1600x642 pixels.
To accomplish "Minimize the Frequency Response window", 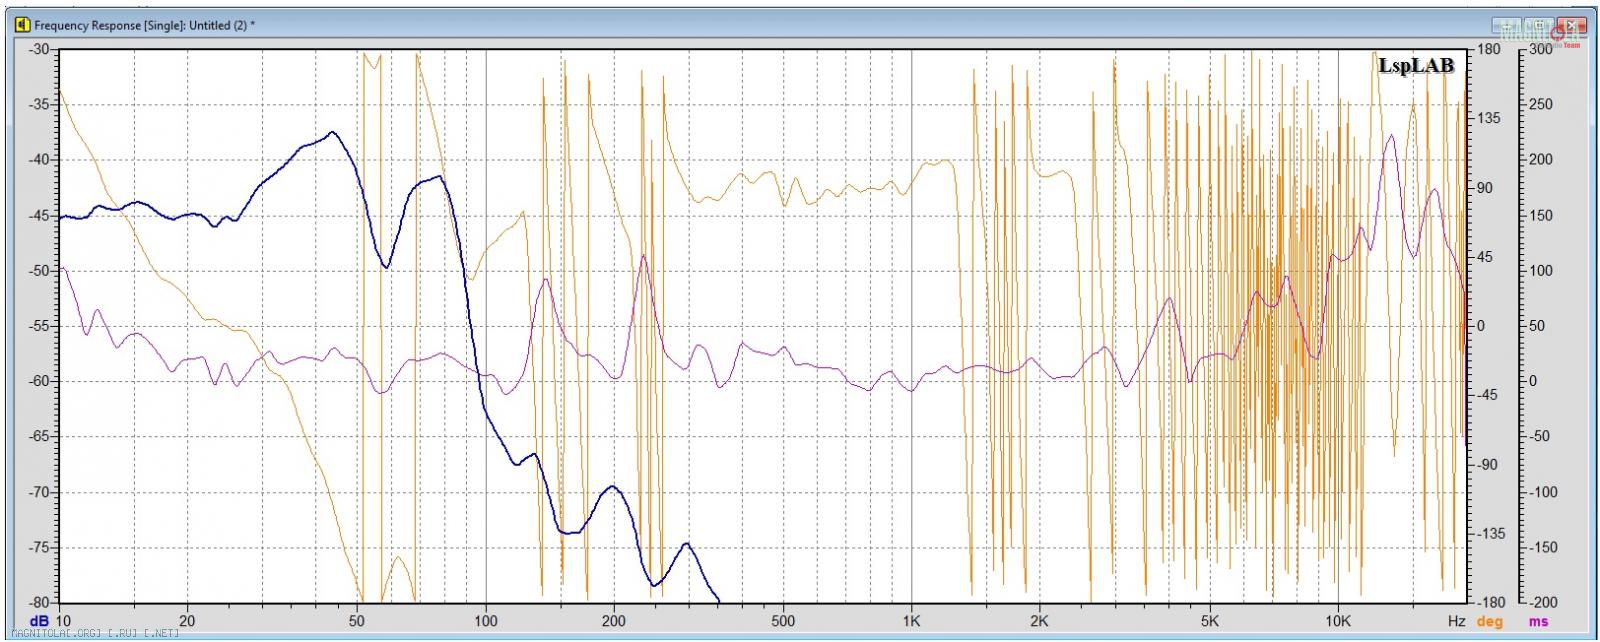I will tap(1508, 24).
